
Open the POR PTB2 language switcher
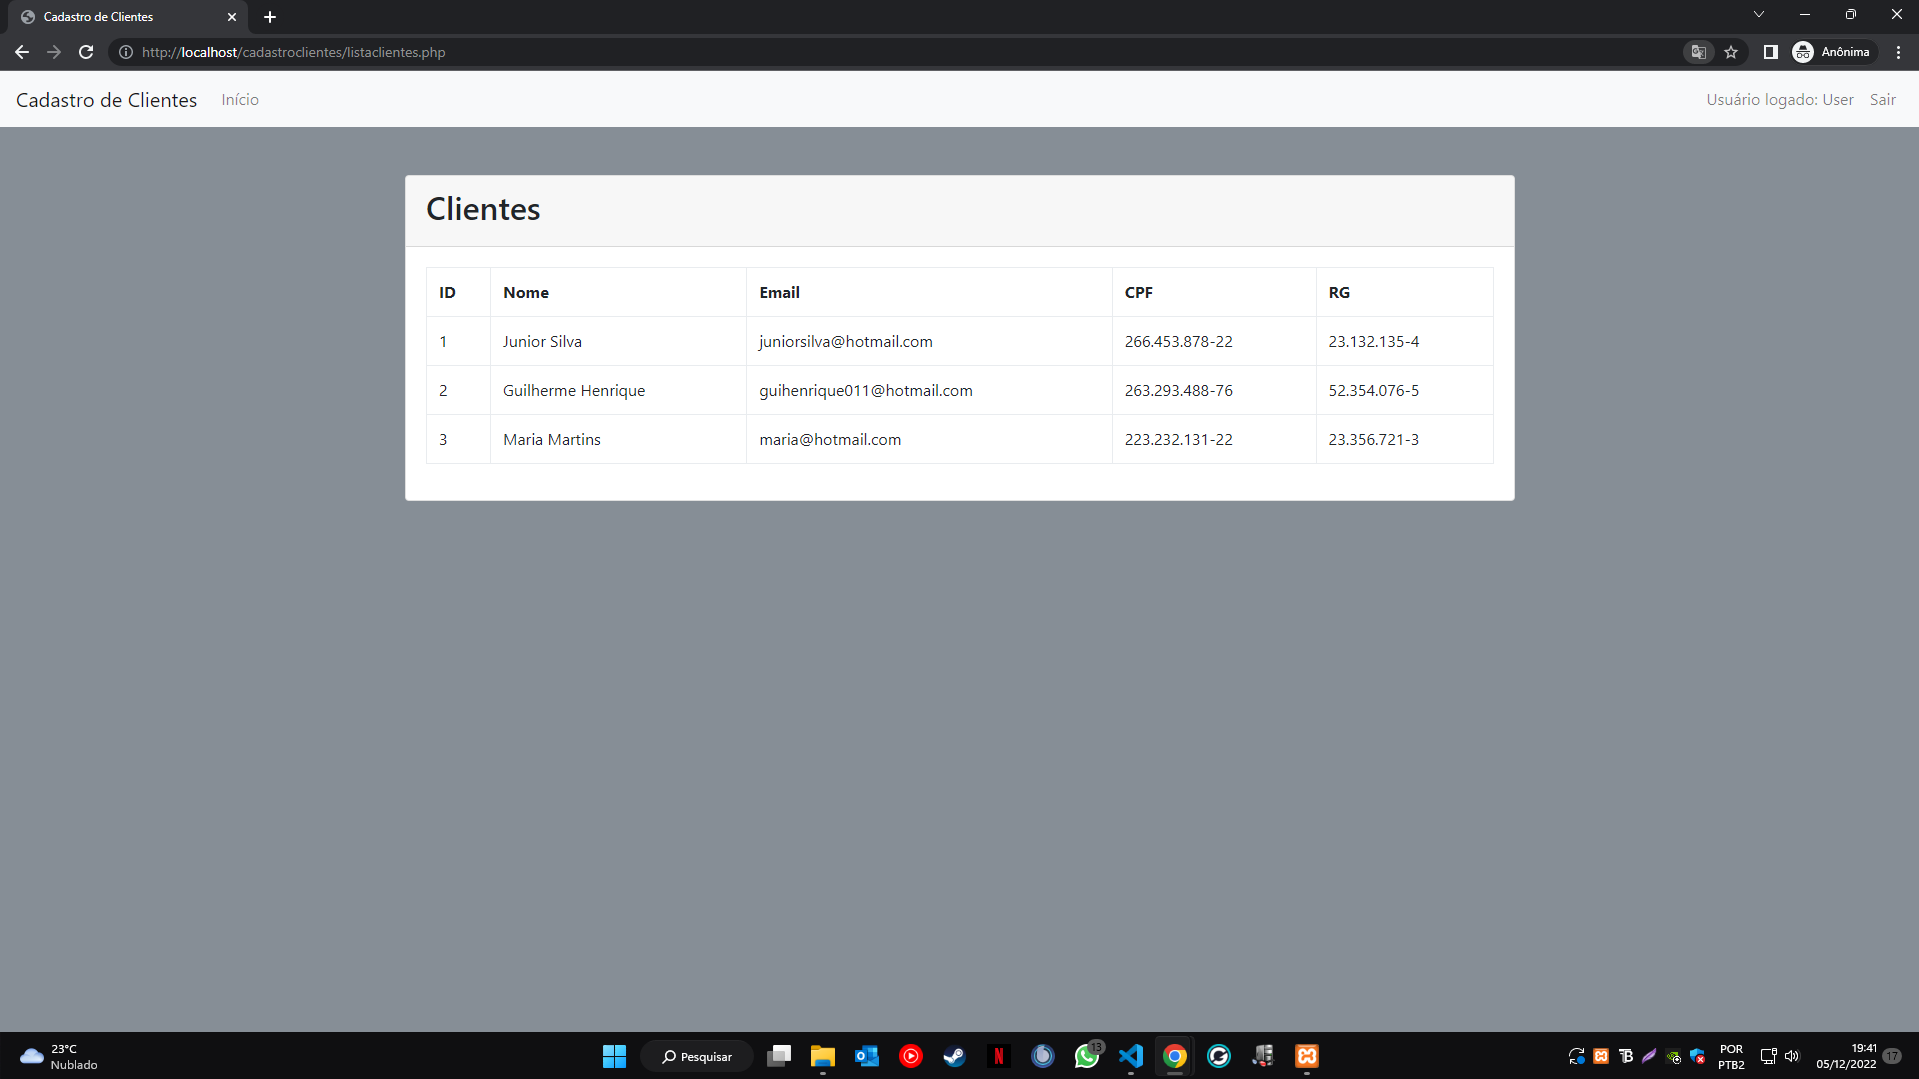pyautogui.click(x=1731, y=1056)
